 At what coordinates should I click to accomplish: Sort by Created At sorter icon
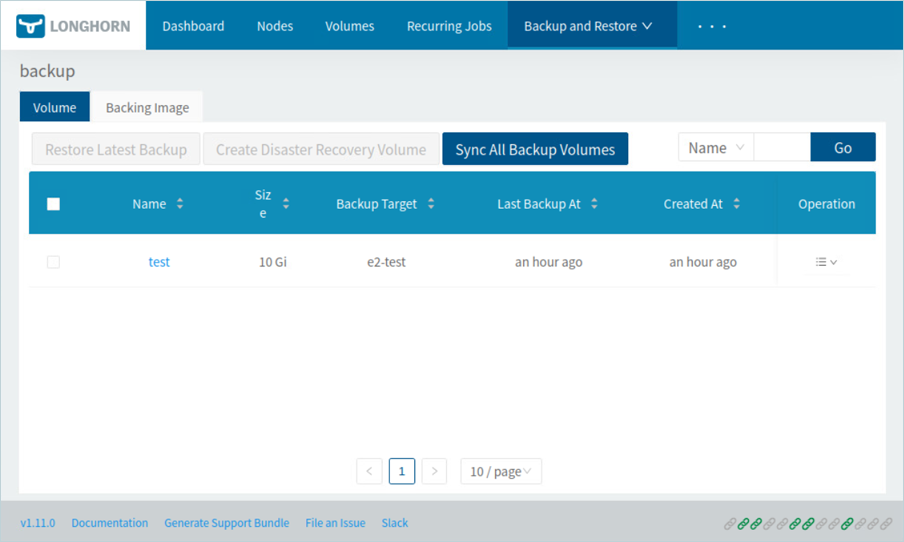[737, 204]
